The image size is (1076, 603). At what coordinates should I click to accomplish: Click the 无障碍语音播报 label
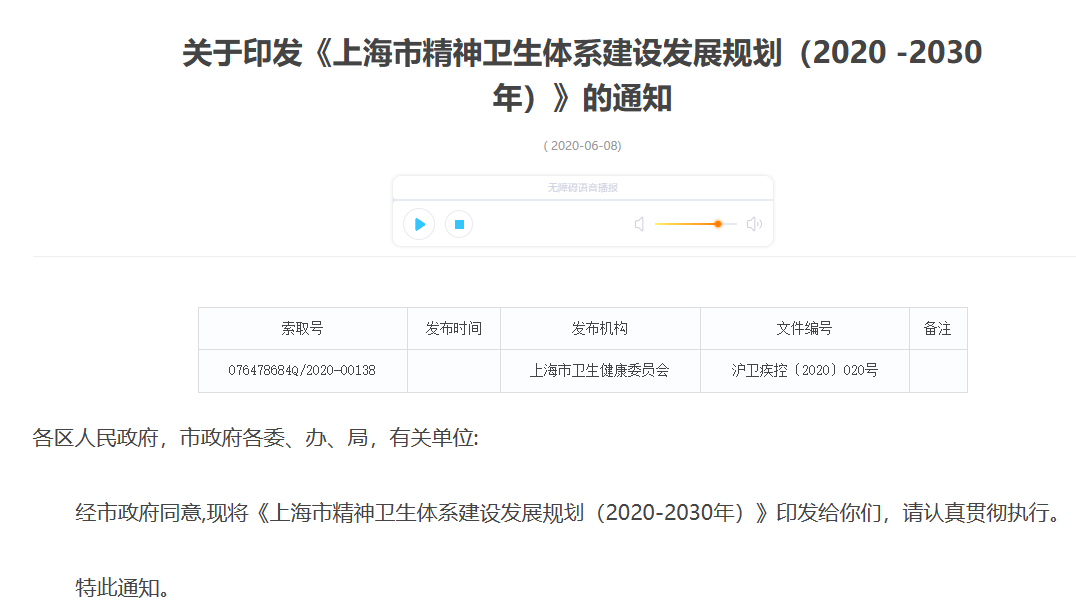(x=583, y=187)
